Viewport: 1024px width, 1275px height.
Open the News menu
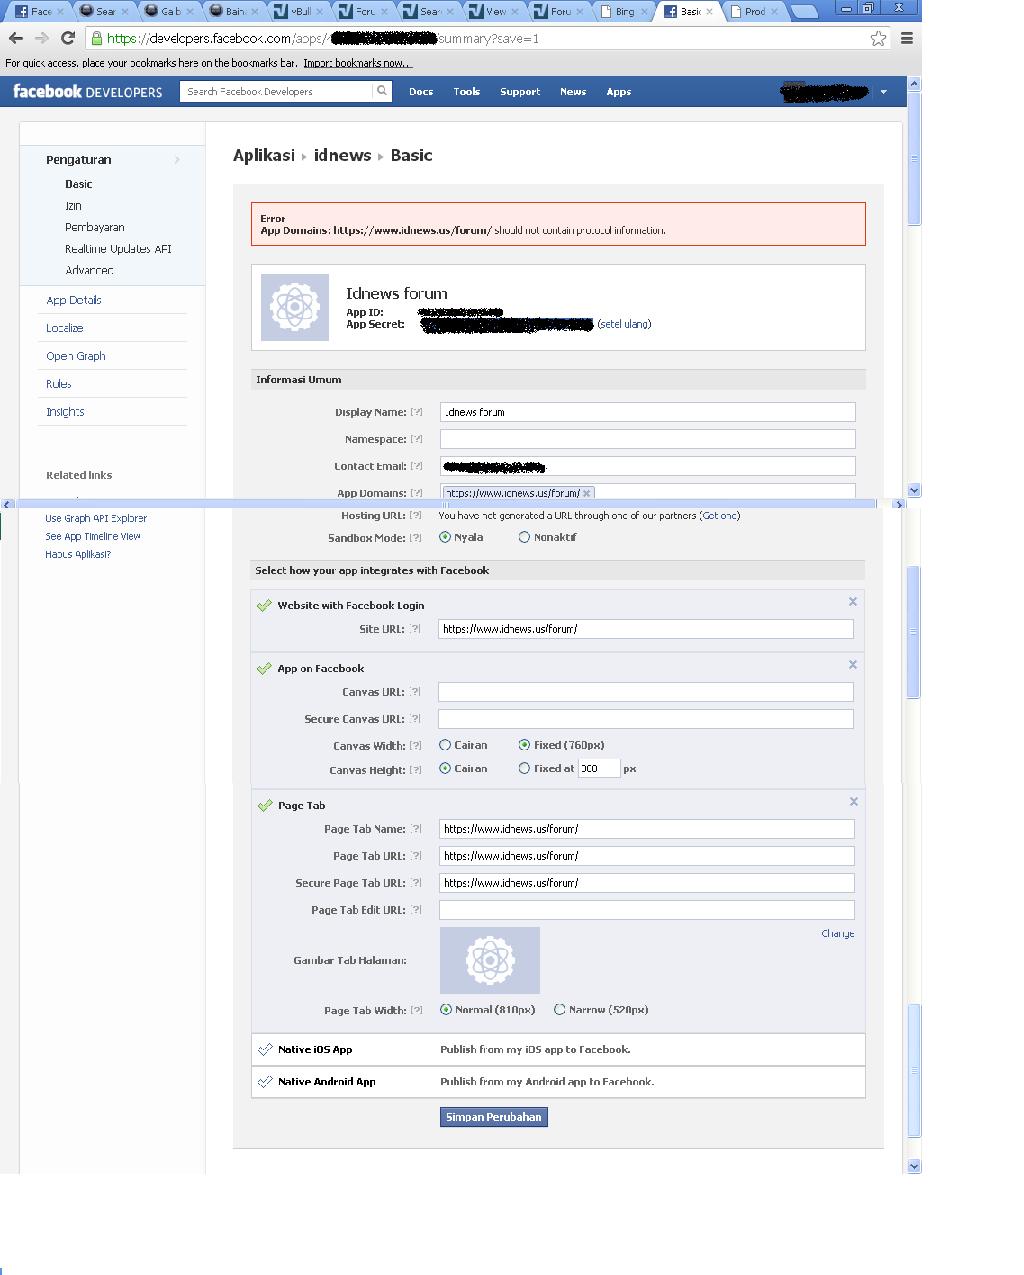[x=573, y=92]
